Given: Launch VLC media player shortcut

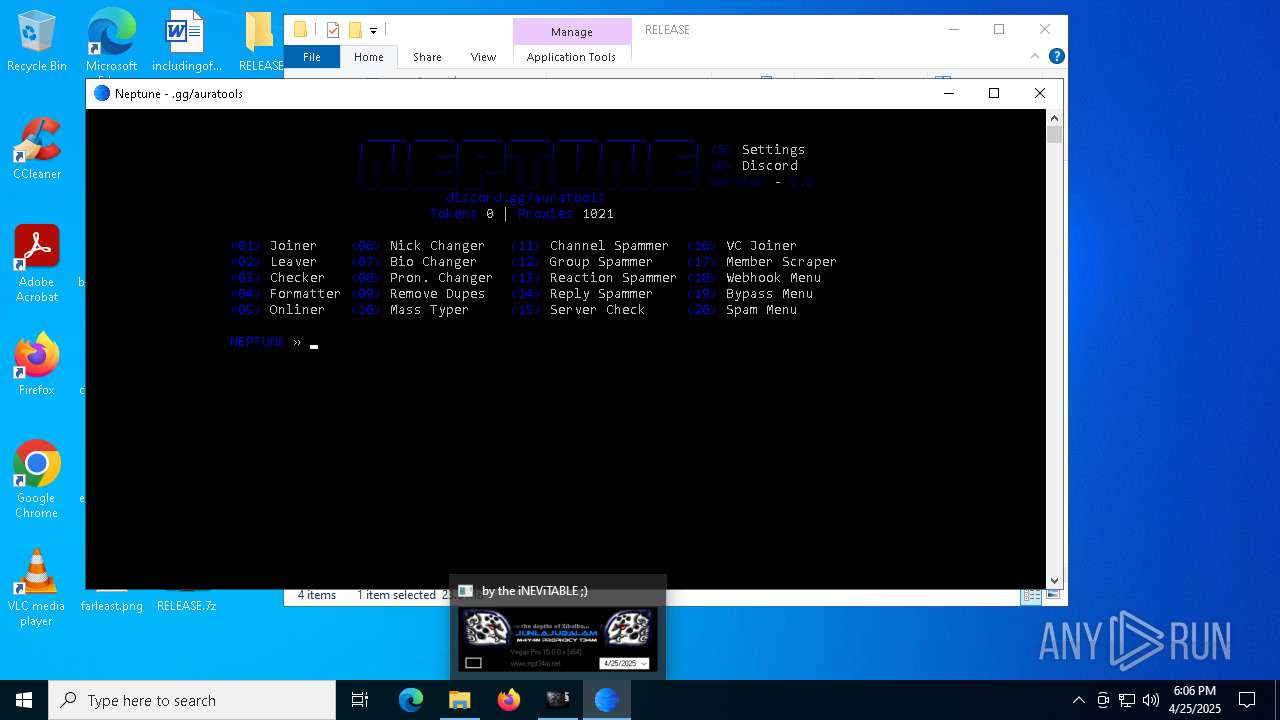Looking at the screenshot, I should pyautogui.click(x=37, y=587).
